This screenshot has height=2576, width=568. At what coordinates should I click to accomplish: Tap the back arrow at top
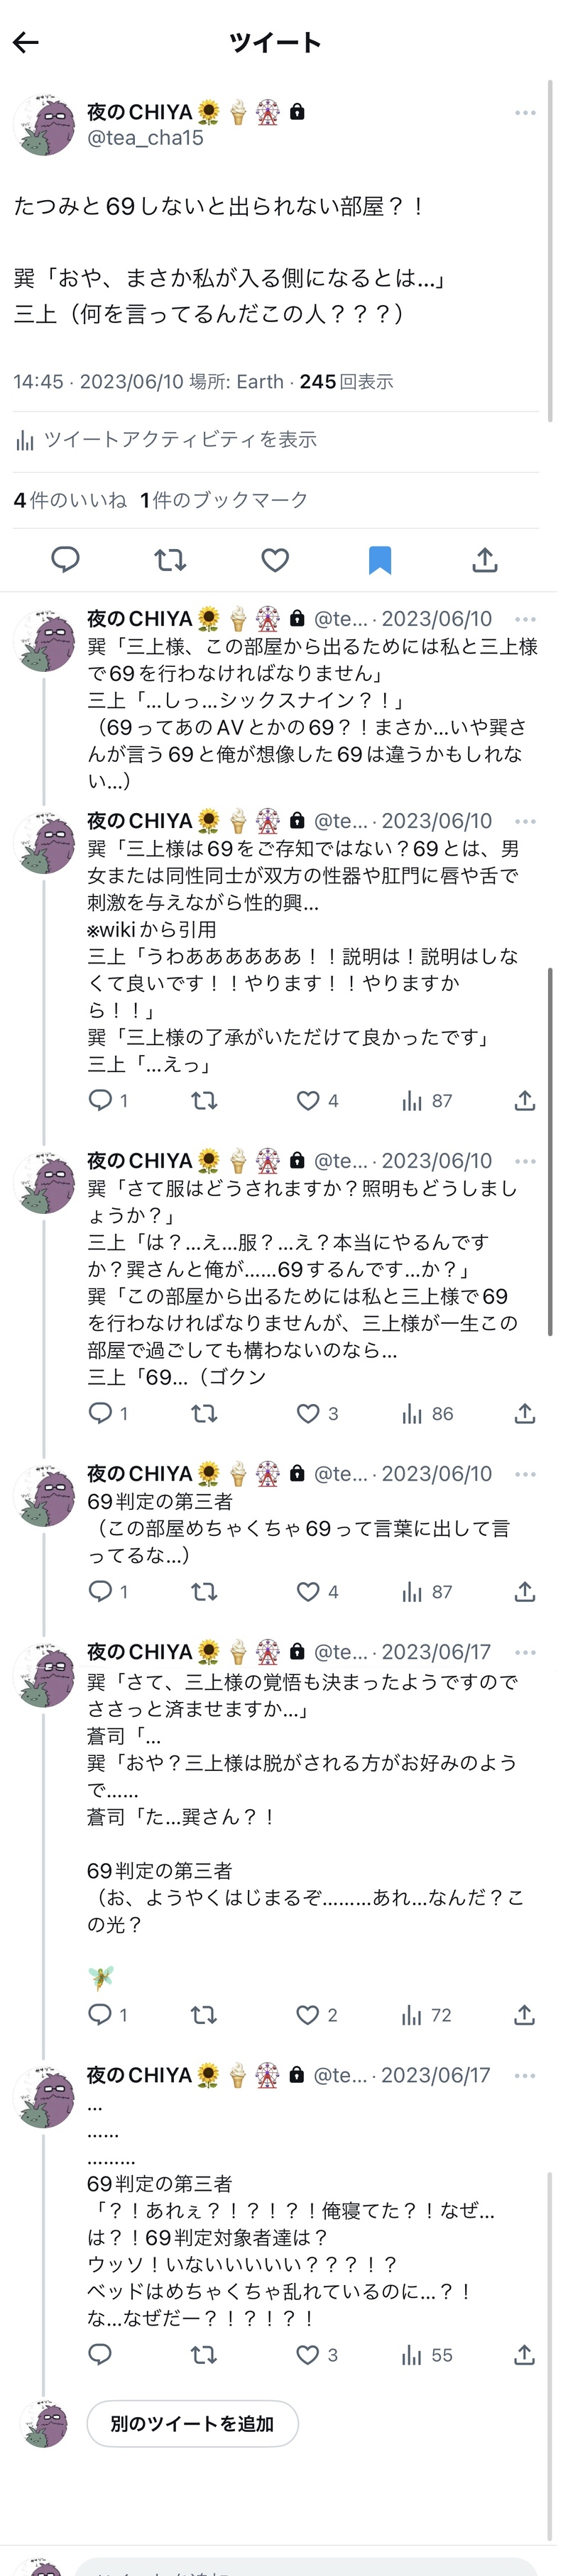coord(26,42)
